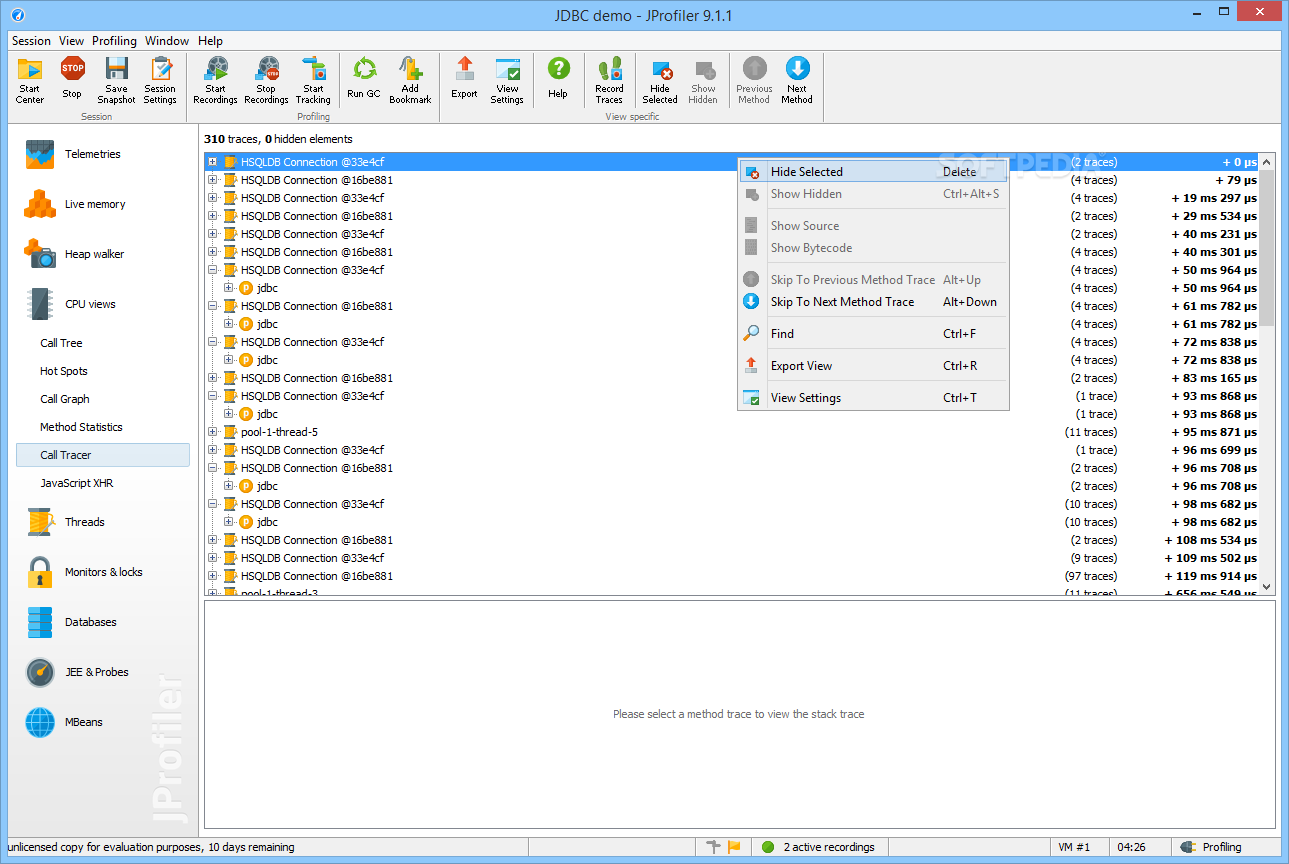The image size is (1289, 864).
Task: Click the Start Tracking icon
Action: click(x=313, y=68)
